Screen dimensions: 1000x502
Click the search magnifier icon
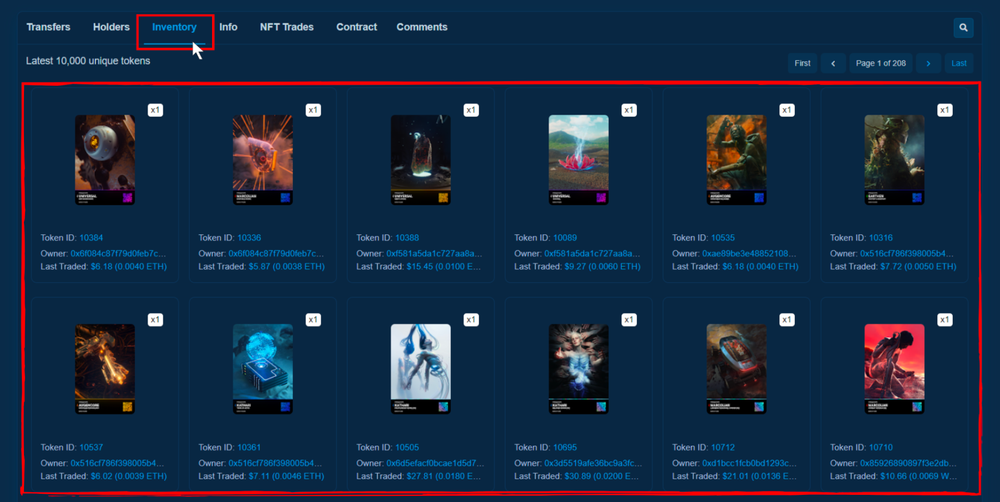point(963,28)
